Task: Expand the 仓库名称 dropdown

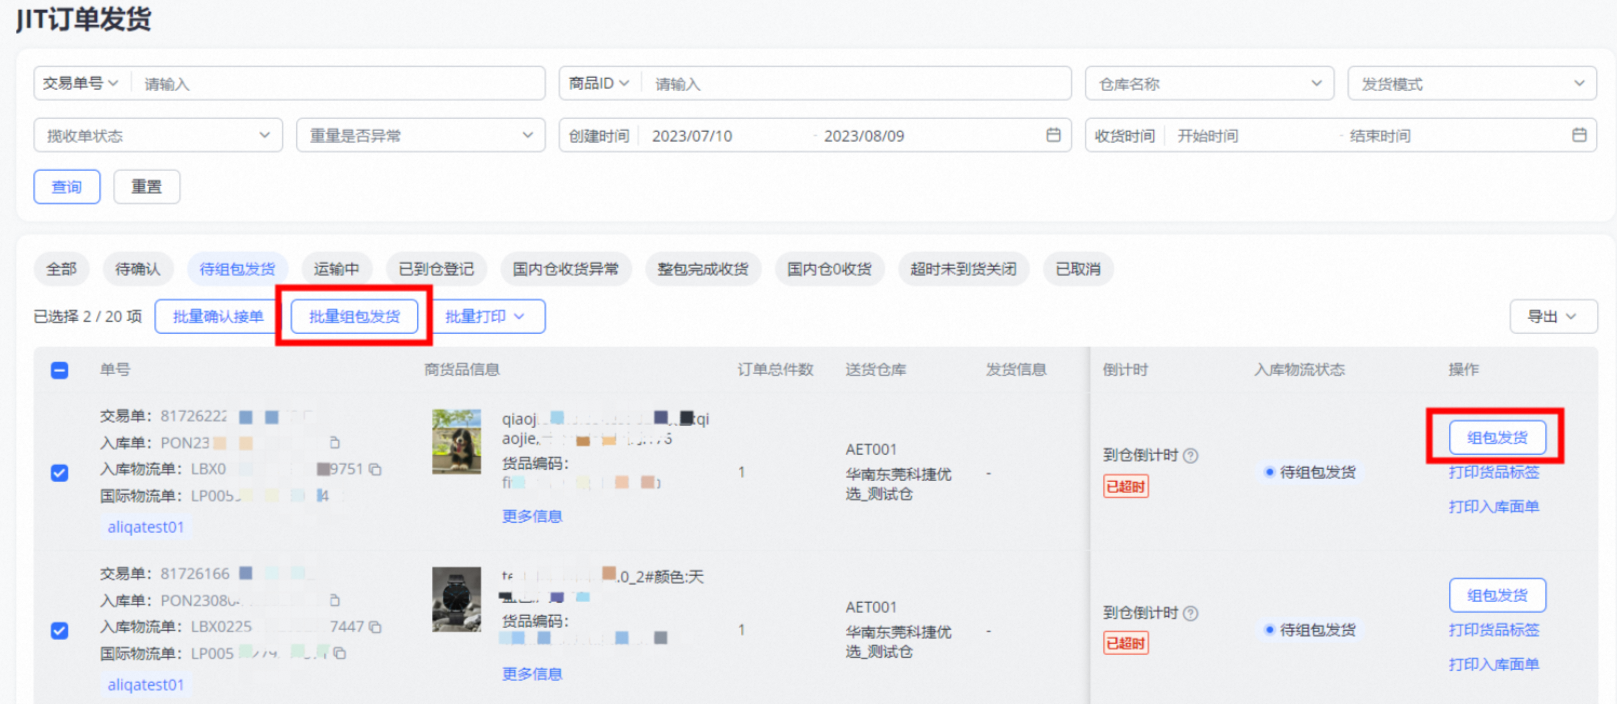Action: (1209, 84)
